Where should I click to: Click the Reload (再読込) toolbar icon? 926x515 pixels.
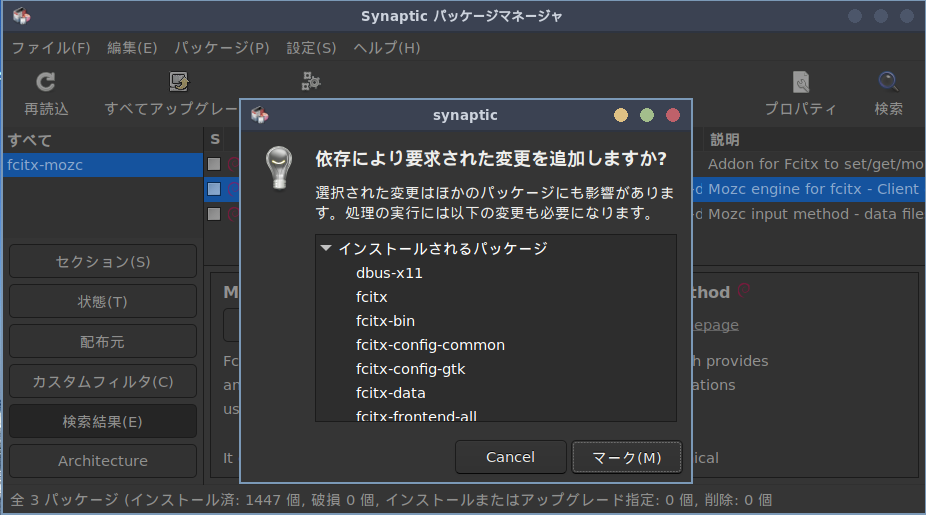[45, 82]
